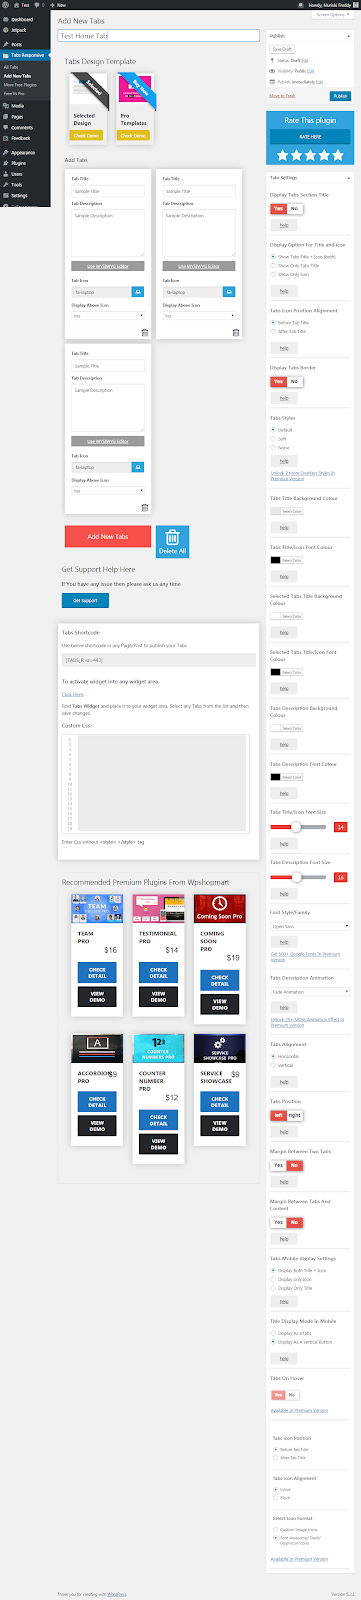Open Plugins menu in the sidebar

click(19, 162)
